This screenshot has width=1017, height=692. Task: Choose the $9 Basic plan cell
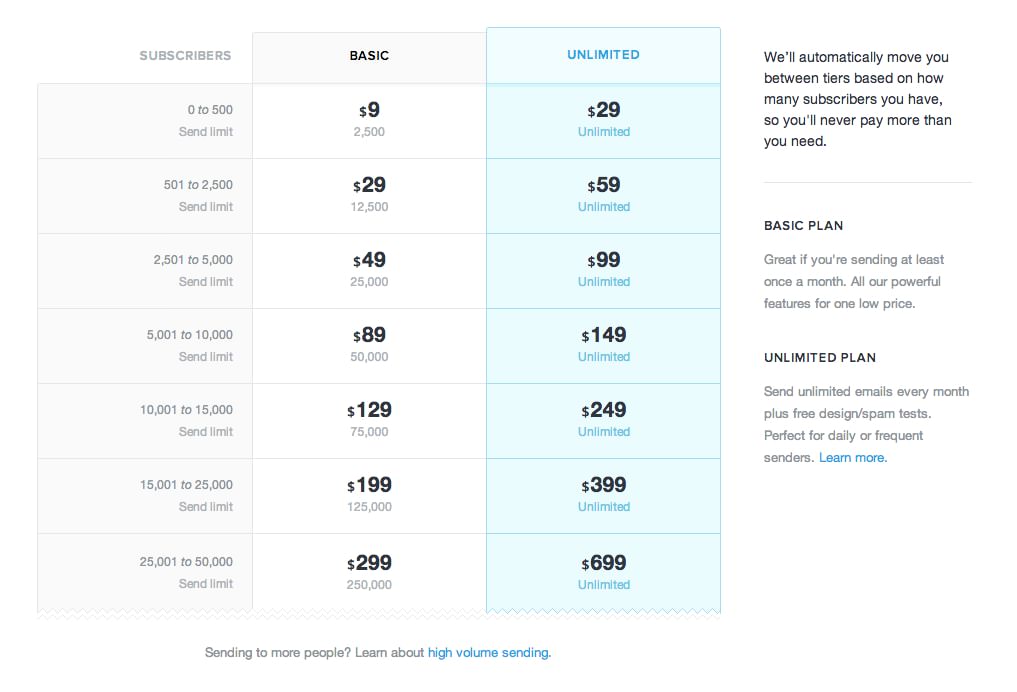tap(369, 120)
